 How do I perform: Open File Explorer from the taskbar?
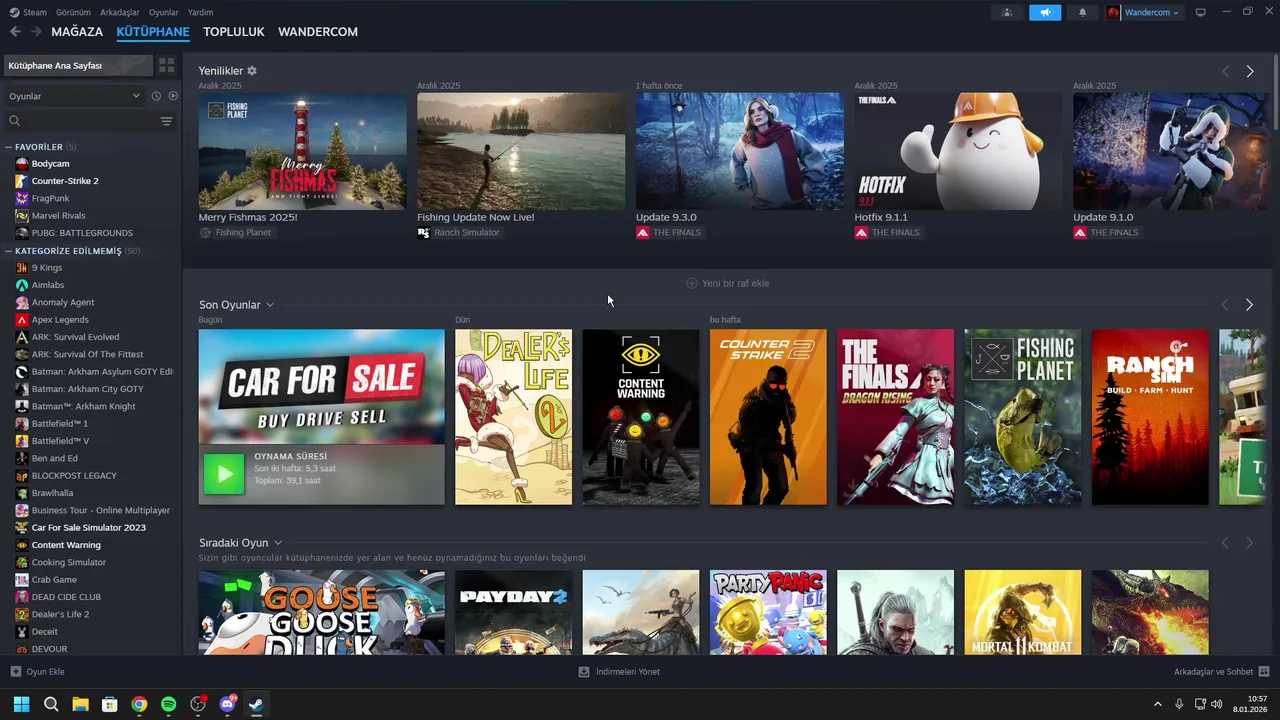[x=80, y=704]
